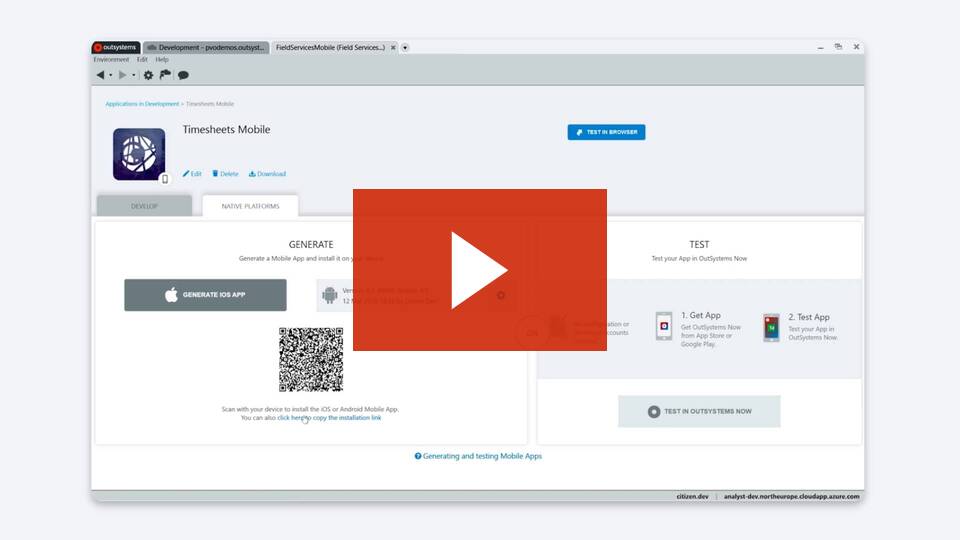Click the Test App phone icon
The height and width of the screenshot is (540, 960).
(771, 328)
